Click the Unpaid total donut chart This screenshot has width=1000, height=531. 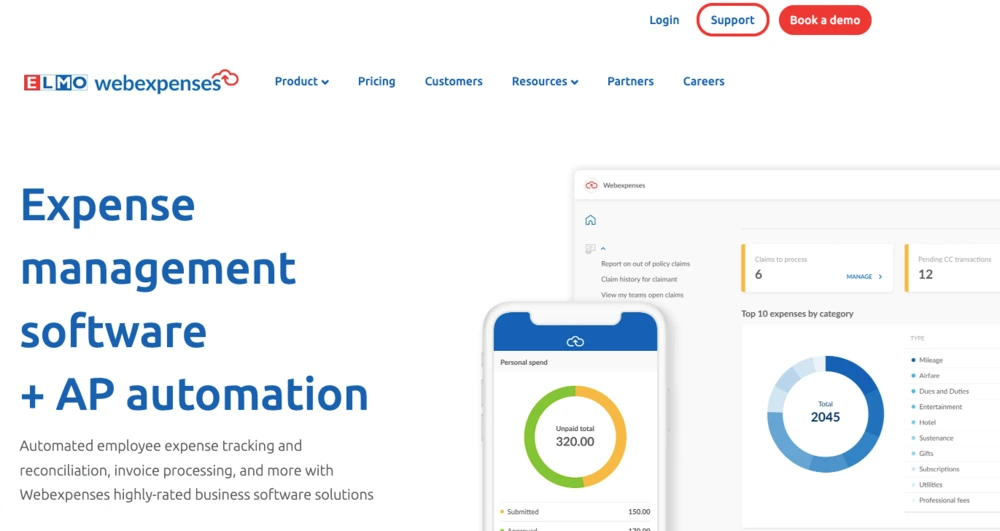[575, 437]
